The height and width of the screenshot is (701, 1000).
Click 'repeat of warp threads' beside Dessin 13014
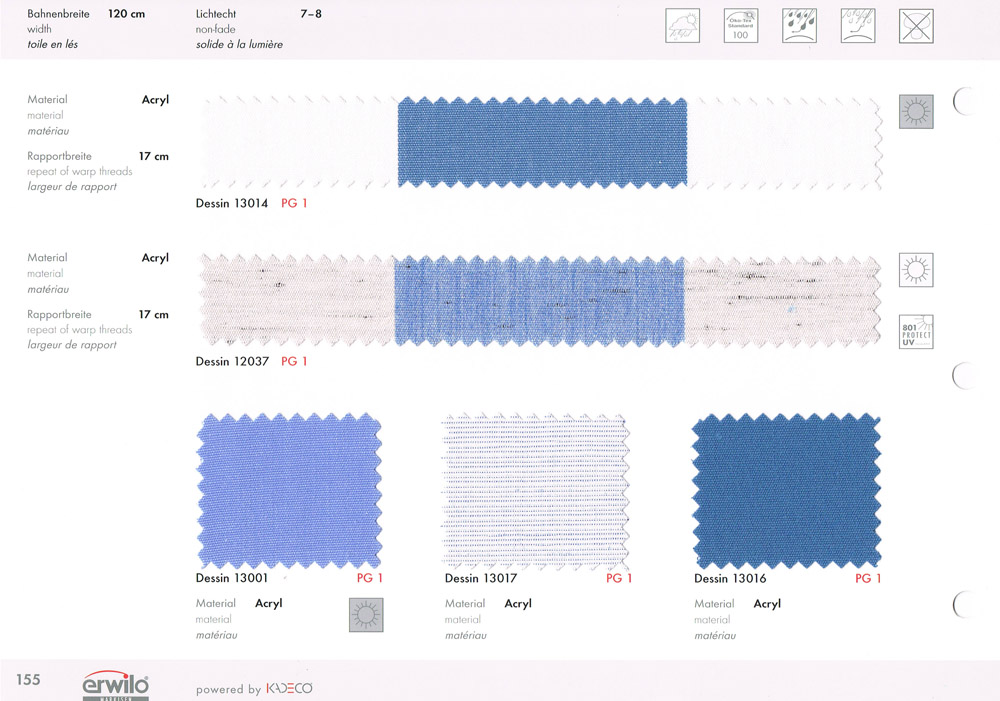click(x=80, y=172)
